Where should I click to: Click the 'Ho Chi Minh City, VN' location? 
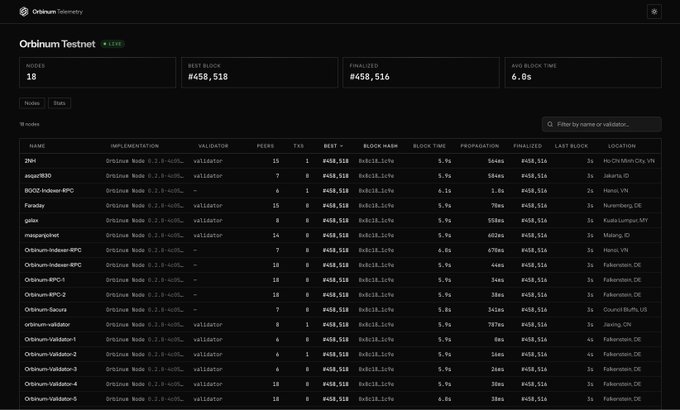pyautogui.click(x=629, y=161)
